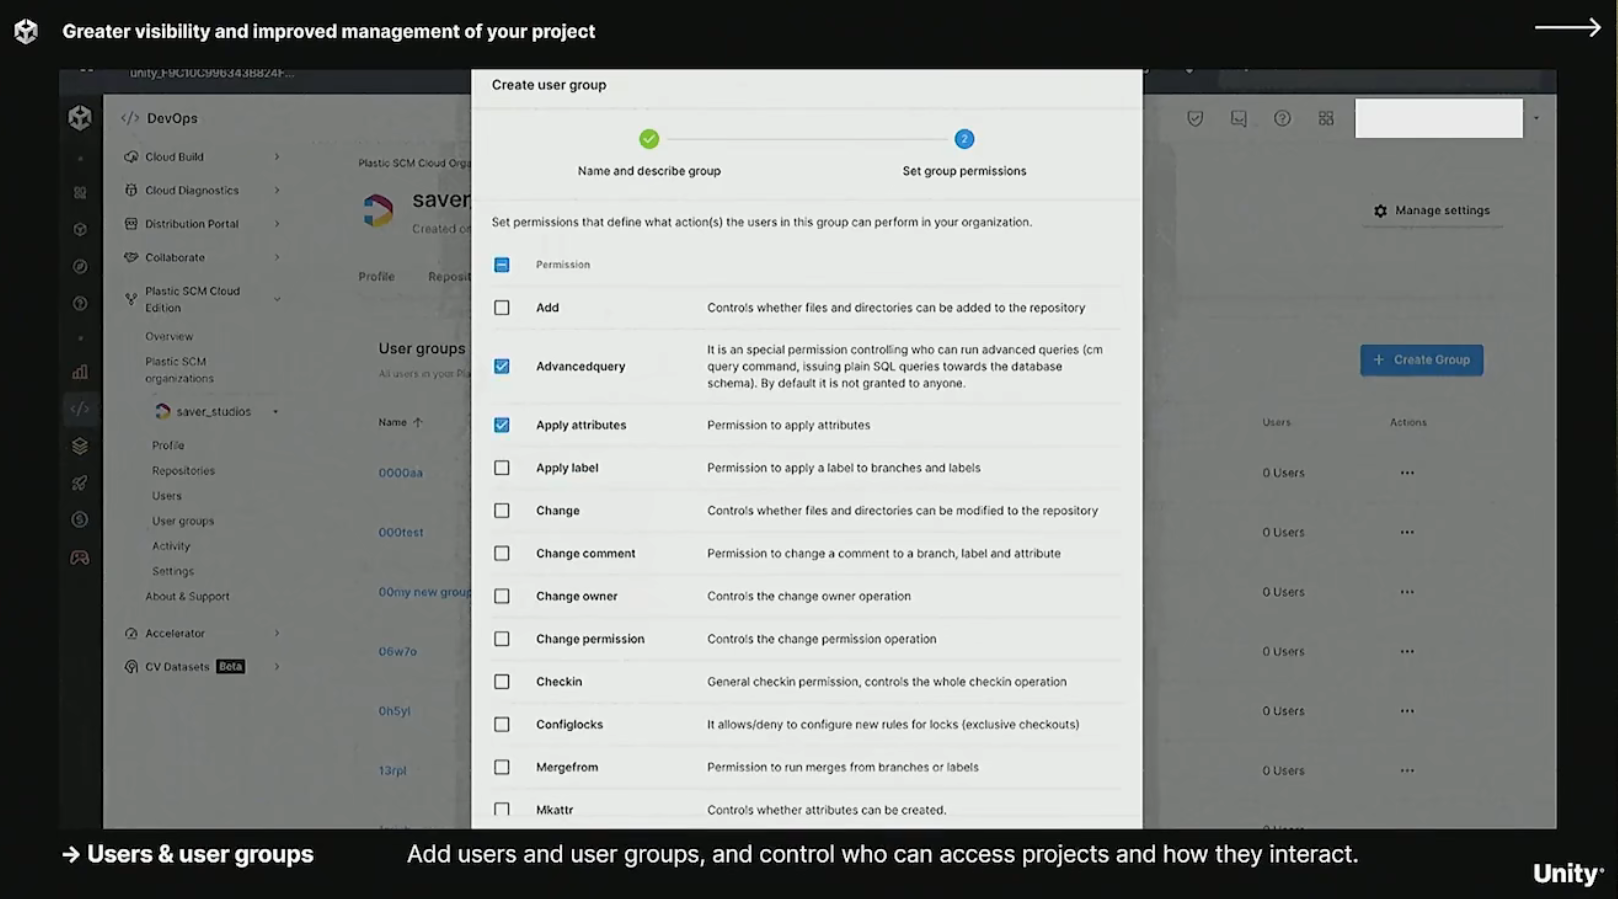Open the game controller icon in left rail
1618x899 pixels.
point(80,557)
